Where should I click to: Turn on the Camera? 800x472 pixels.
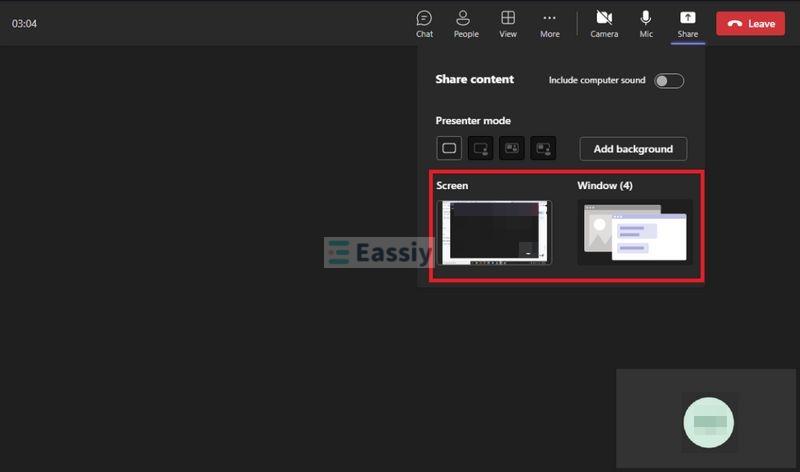coord(604,23)
